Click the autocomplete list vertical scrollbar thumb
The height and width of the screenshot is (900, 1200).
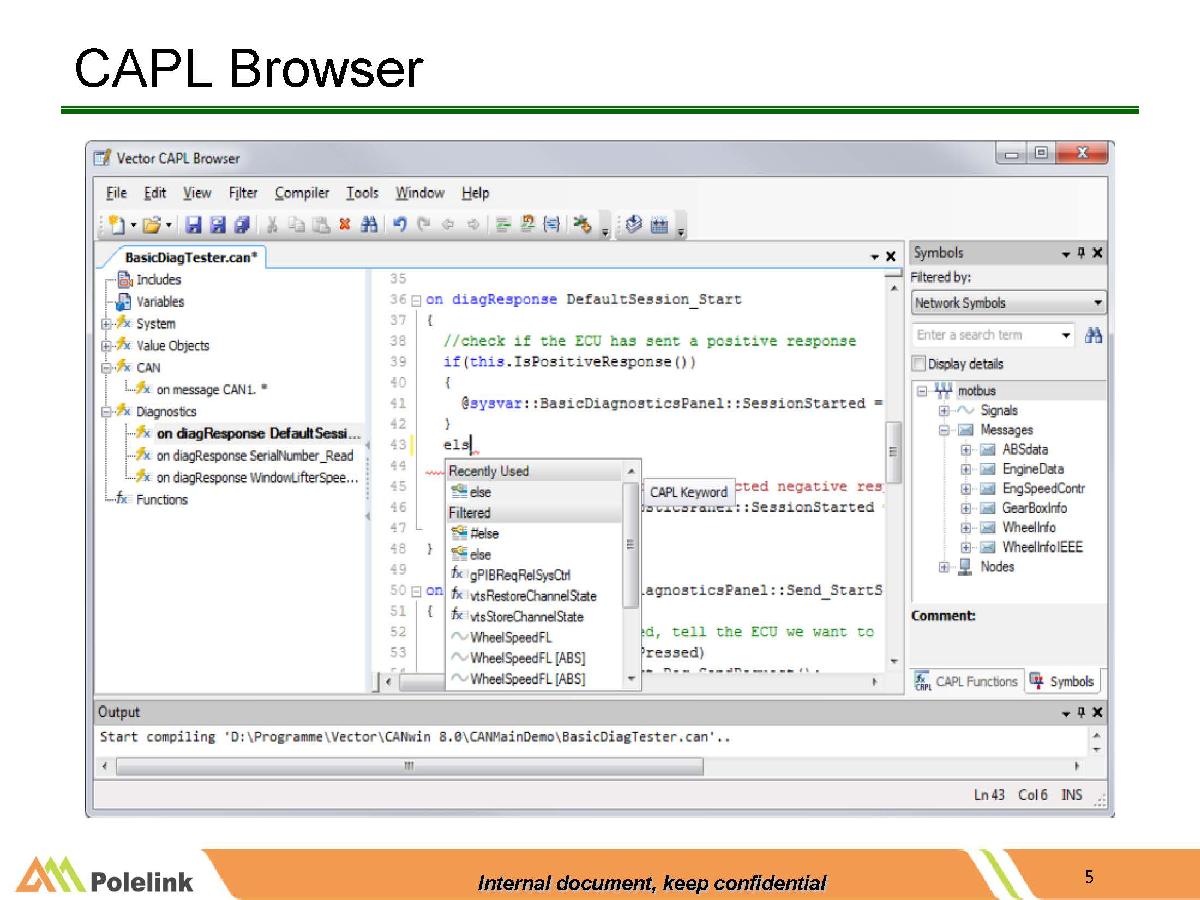(x=631, y=545)
